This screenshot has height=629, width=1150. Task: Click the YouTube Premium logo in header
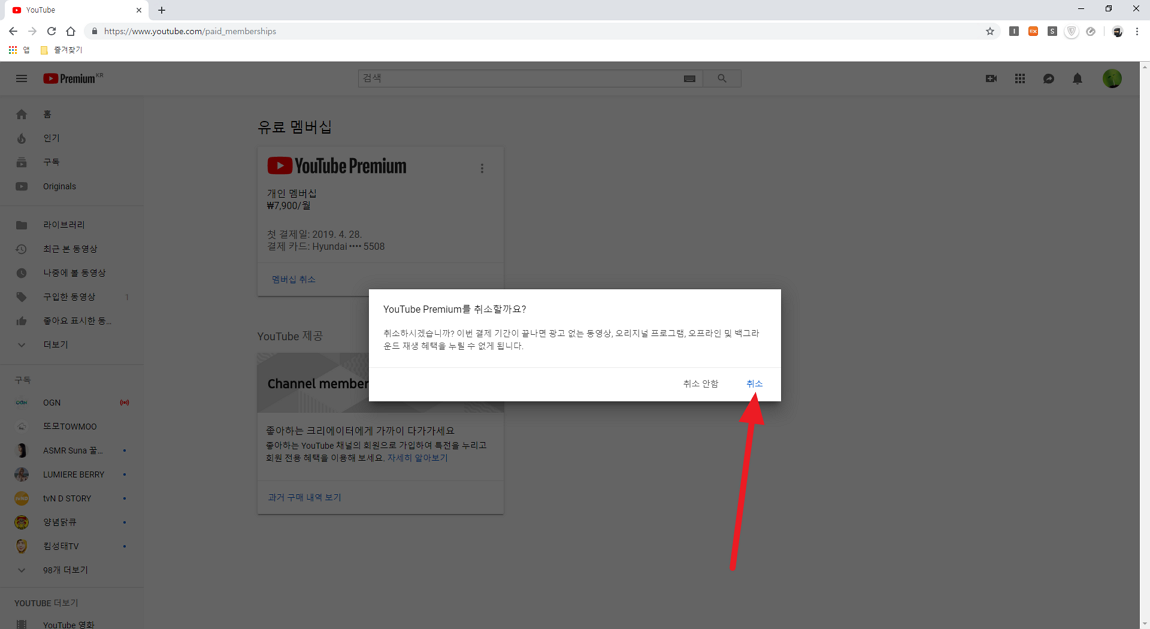[x=72, y=78]
